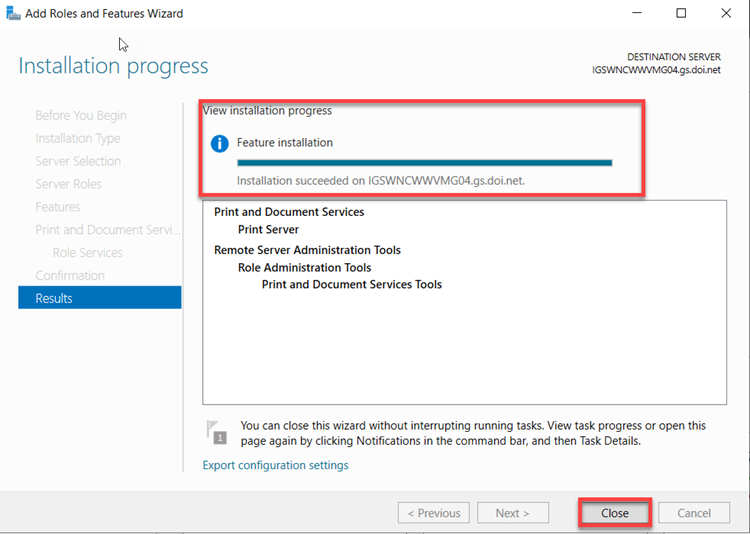Maximize the wizard window
Viewport: 750px width, 534px height.
click(681, 14)
